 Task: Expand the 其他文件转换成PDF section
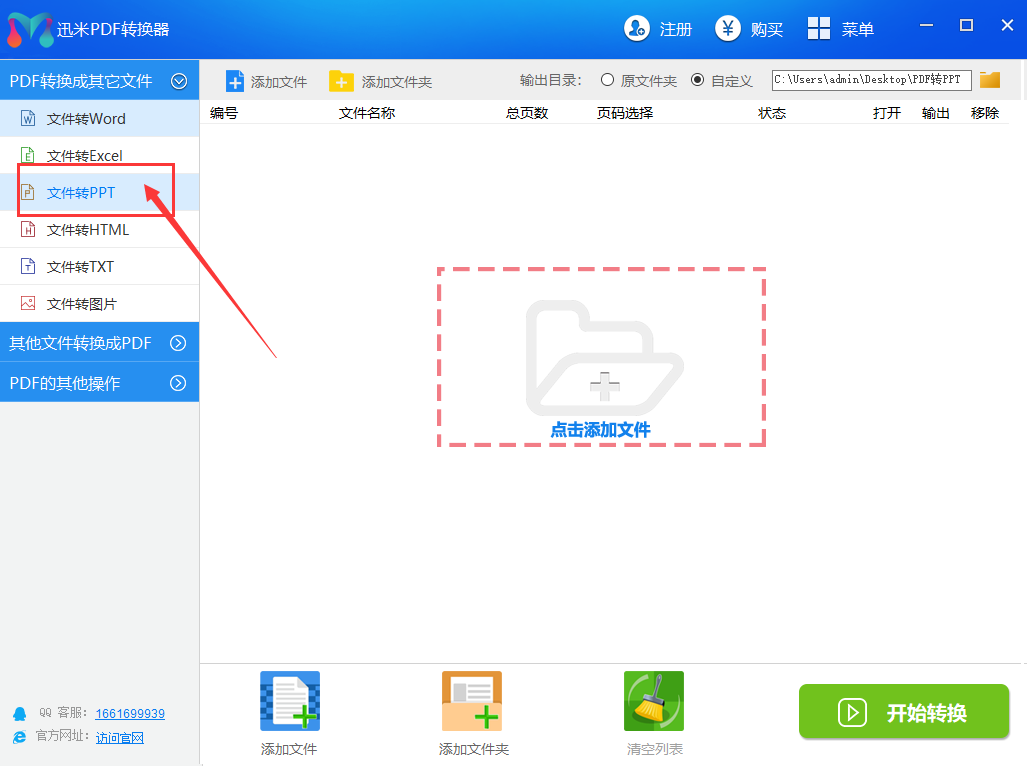(x=179, y=343)
